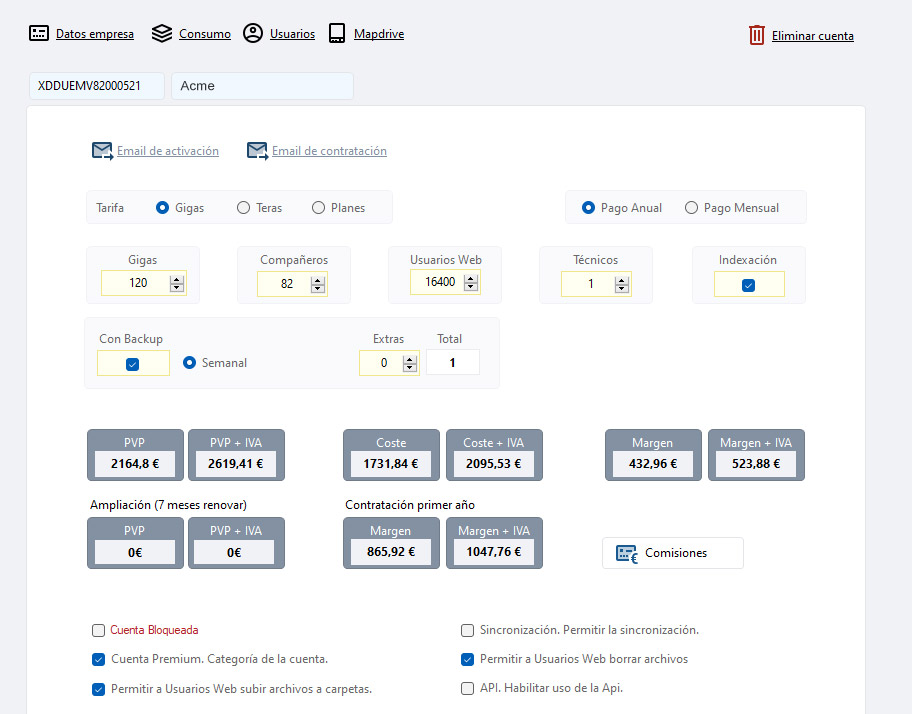Click the Datos empresa card icon
912x714 pixels.
pos(39,33)
